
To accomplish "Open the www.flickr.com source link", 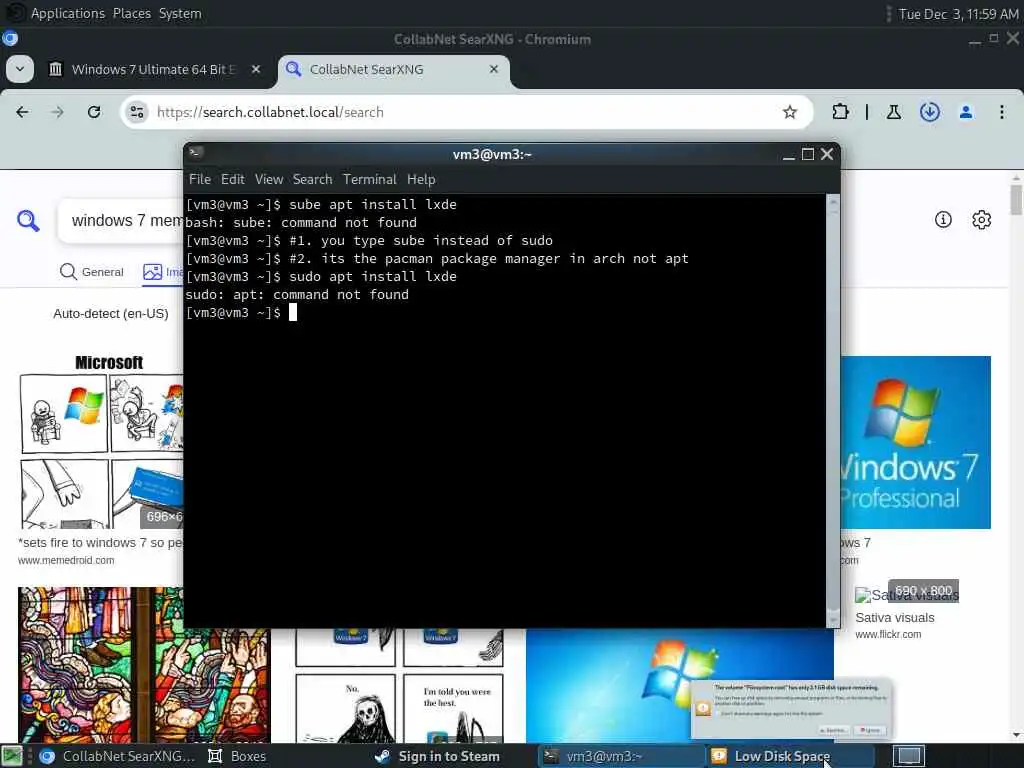I will (888, 635).
